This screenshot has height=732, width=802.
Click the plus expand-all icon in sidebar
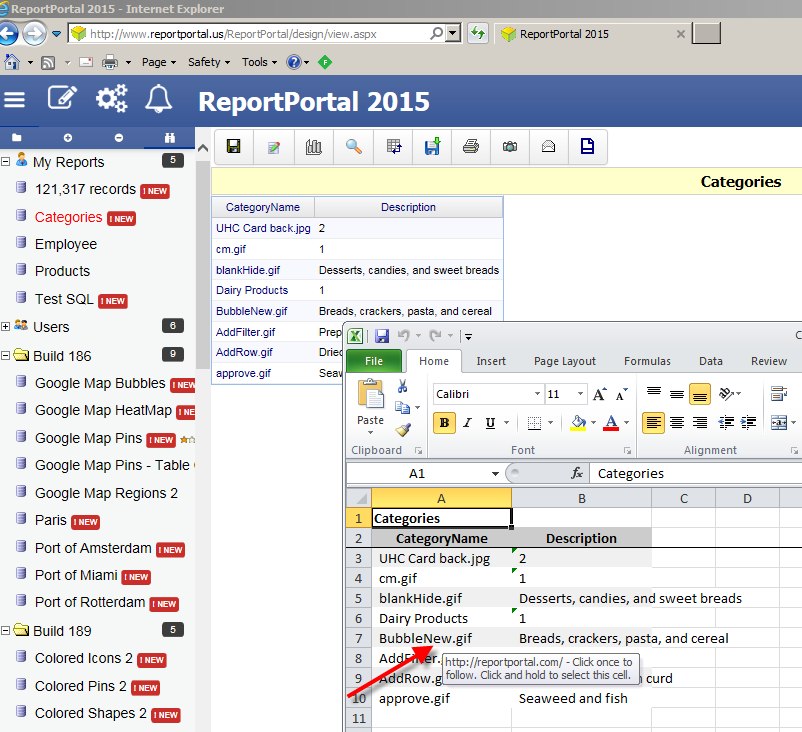[68, 138]
